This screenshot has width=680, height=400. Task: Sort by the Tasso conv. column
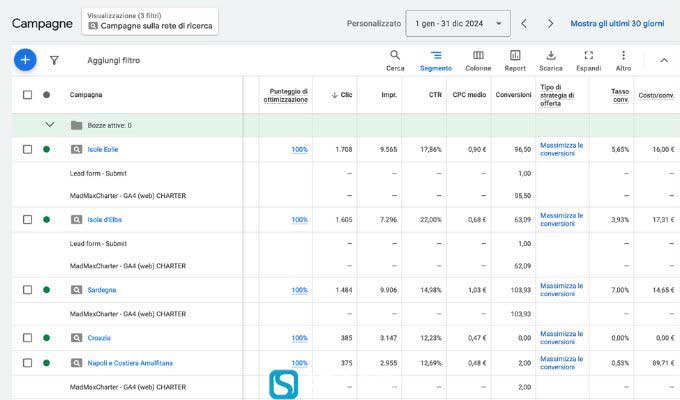tap(620, 95)
